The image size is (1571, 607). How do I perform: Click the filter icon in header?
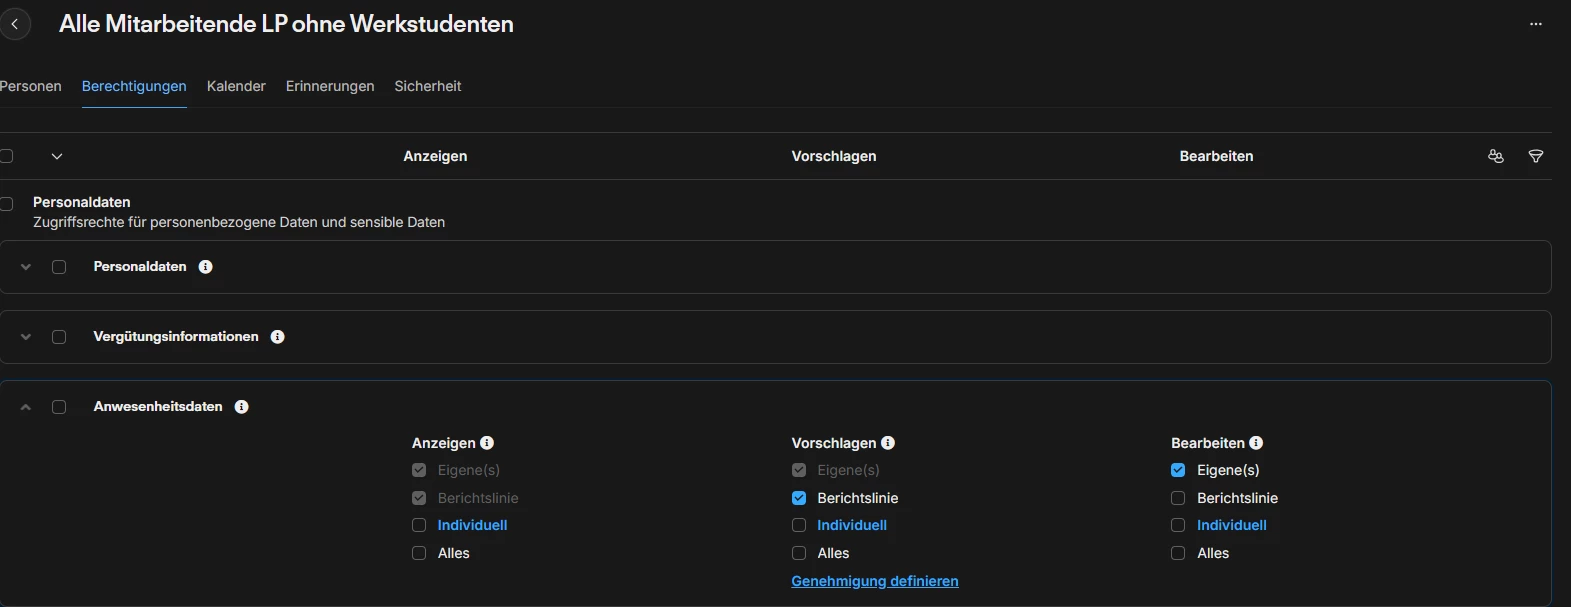(x=1536, y=156)
